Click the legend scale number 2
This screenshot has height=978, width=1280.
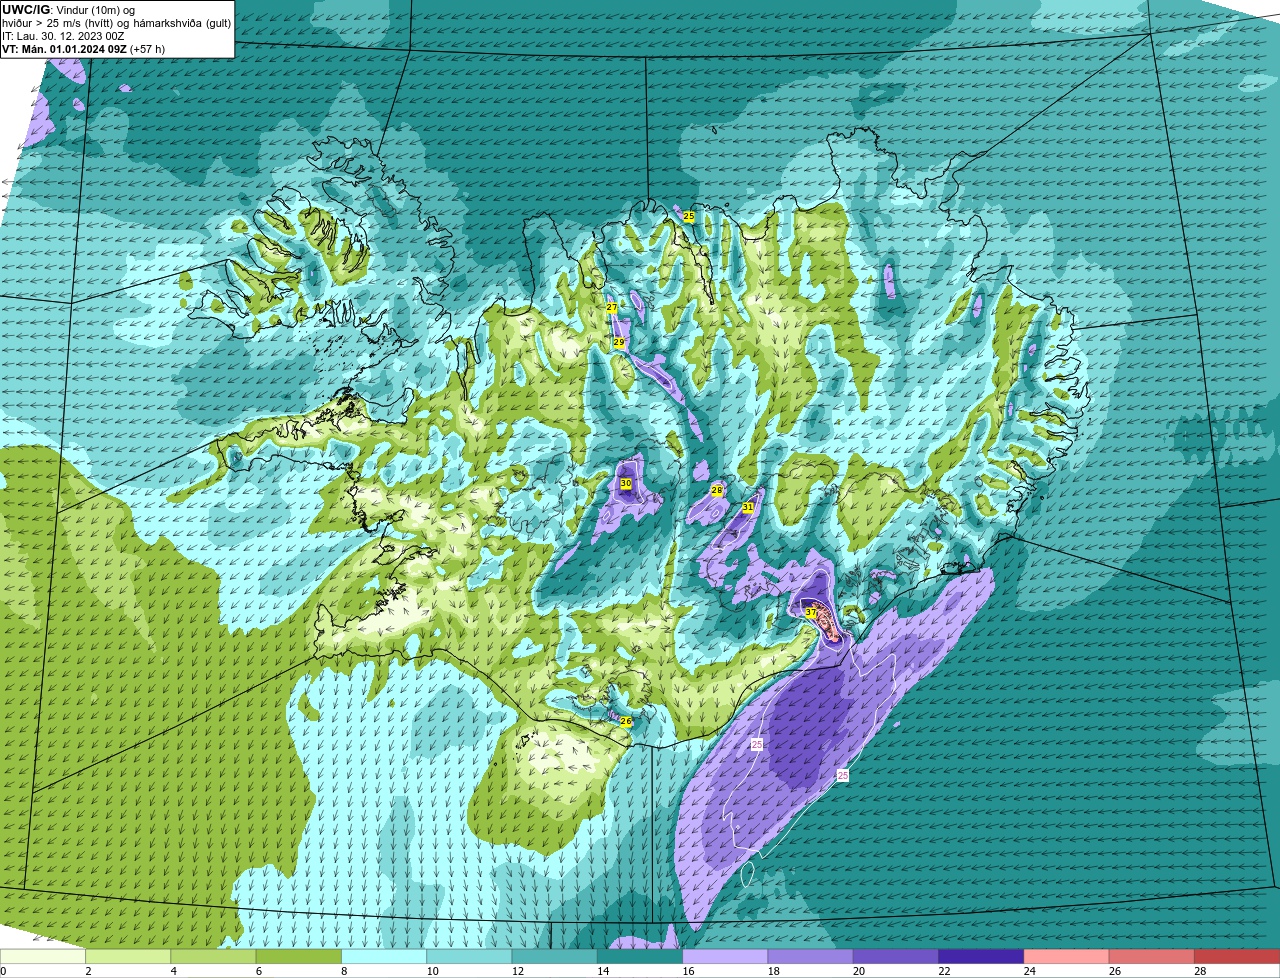(x=88, y=971)
